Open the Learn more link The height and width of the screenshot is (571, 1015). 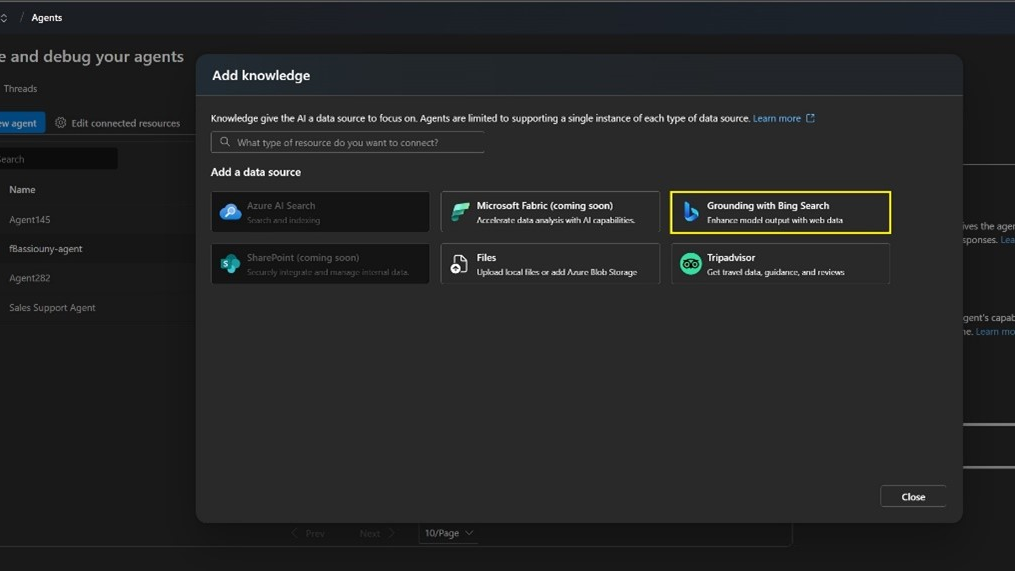[x=776, y=118]
